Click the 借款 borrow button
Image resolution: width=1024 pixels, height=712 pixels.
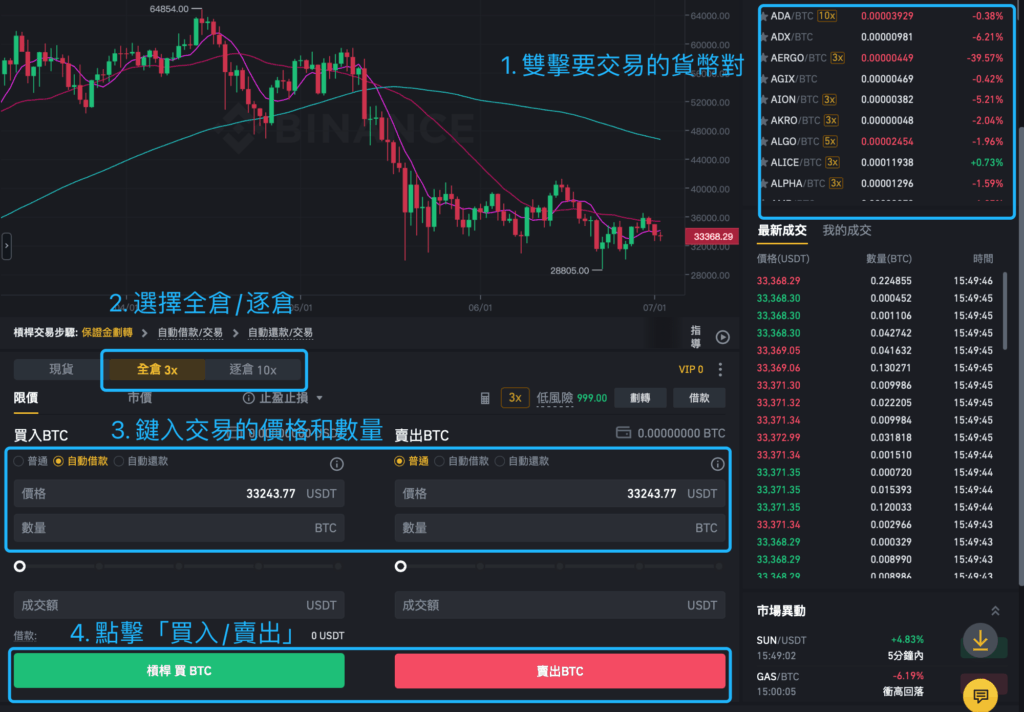click(699, 398)
